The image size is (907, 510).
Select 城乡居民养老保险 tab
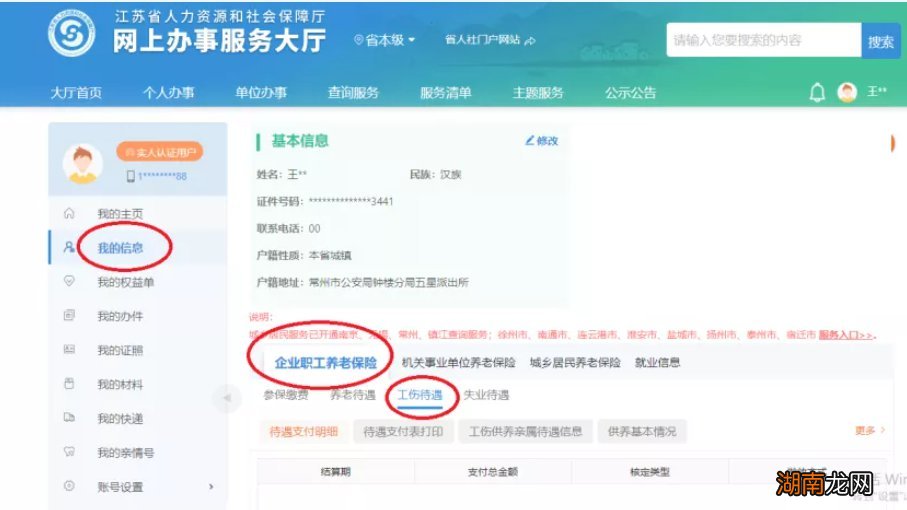(575, 363)
